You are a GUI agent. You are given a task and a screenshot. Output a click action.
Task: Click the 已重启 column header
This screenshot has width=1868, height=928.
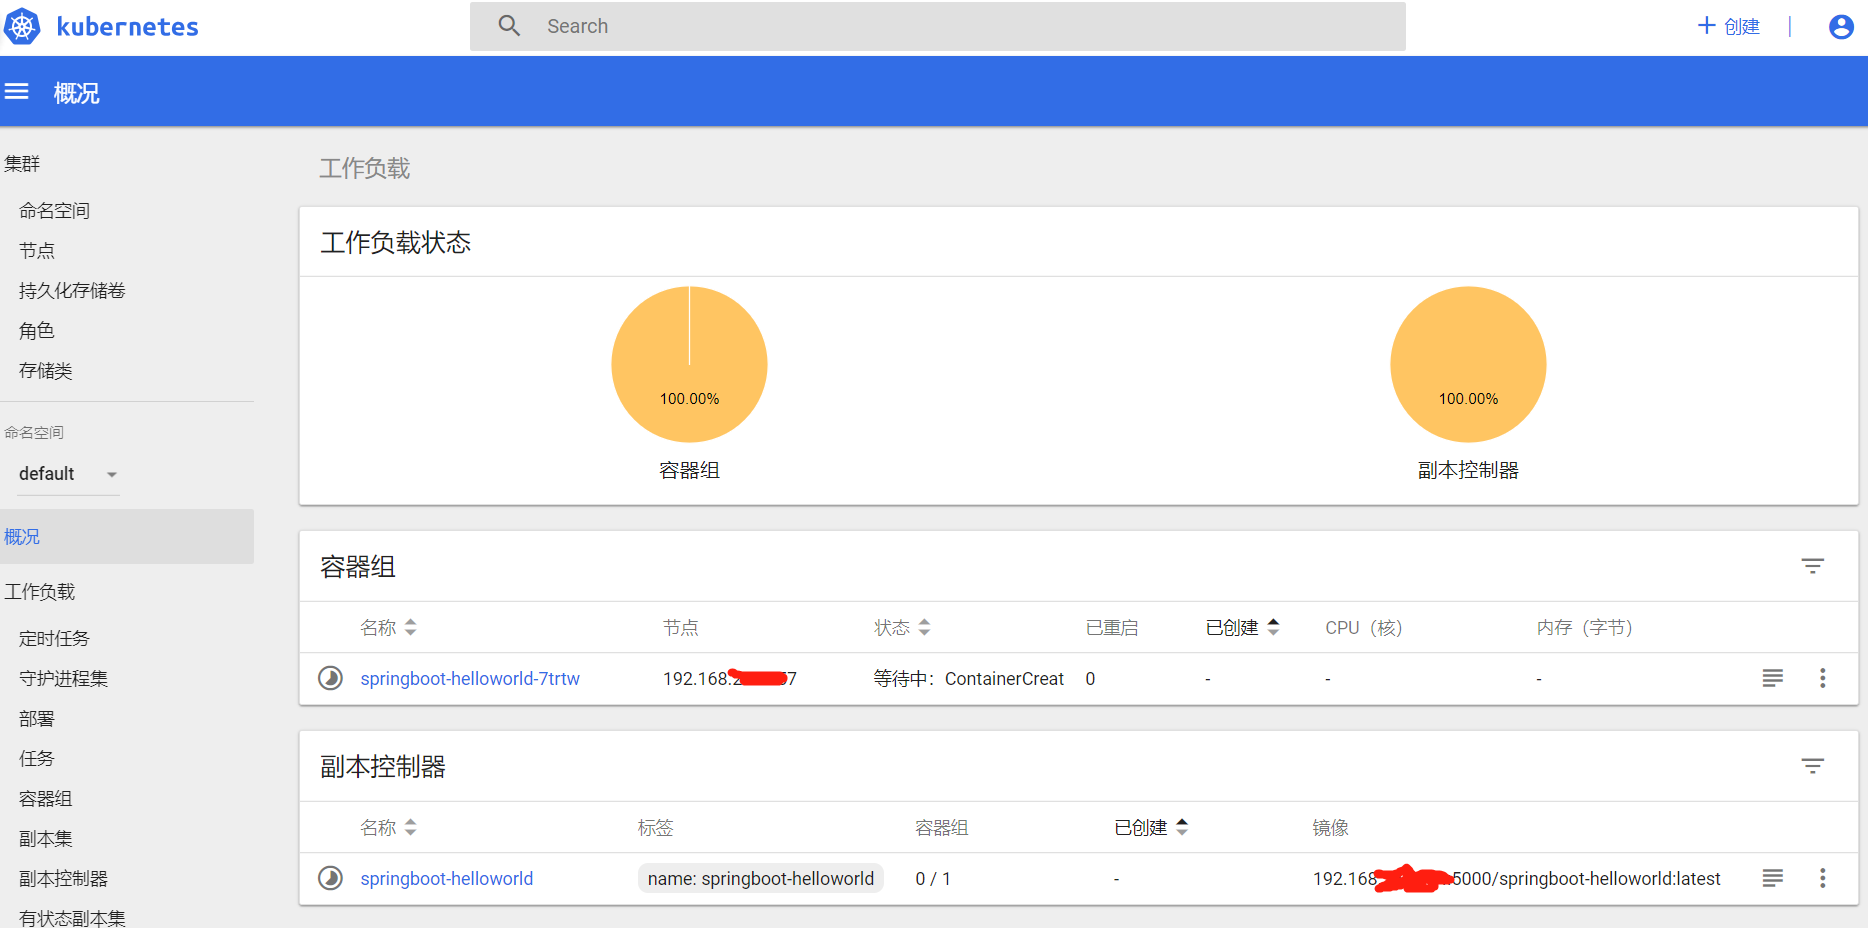pyautogui.click(x=1112, y=628)
